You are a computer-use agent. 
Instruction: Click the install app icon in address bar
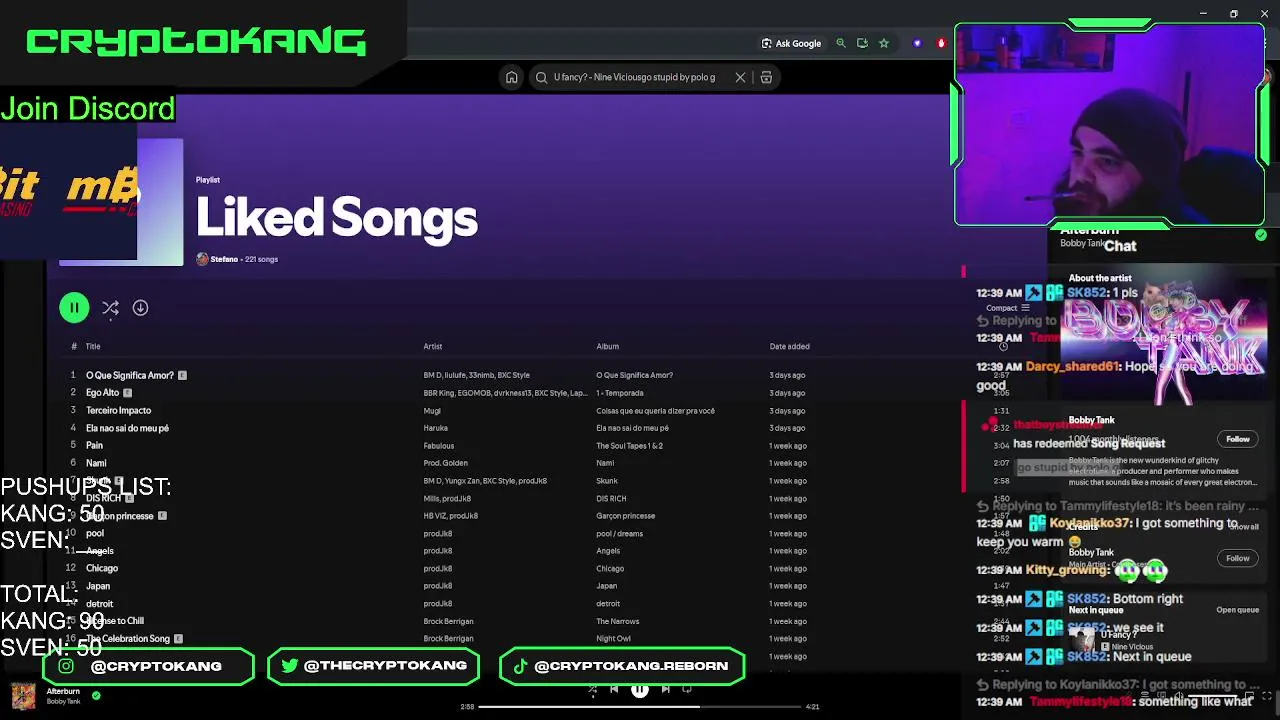862,43
